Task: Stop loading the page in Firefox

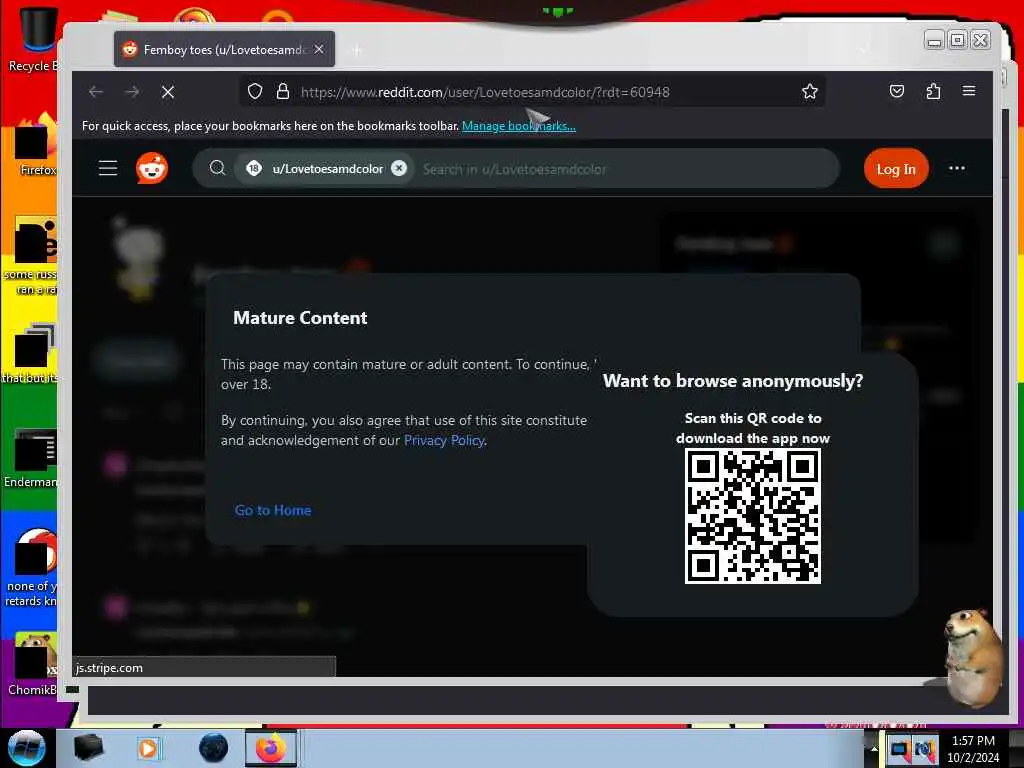Action: (x=168, y=92)
